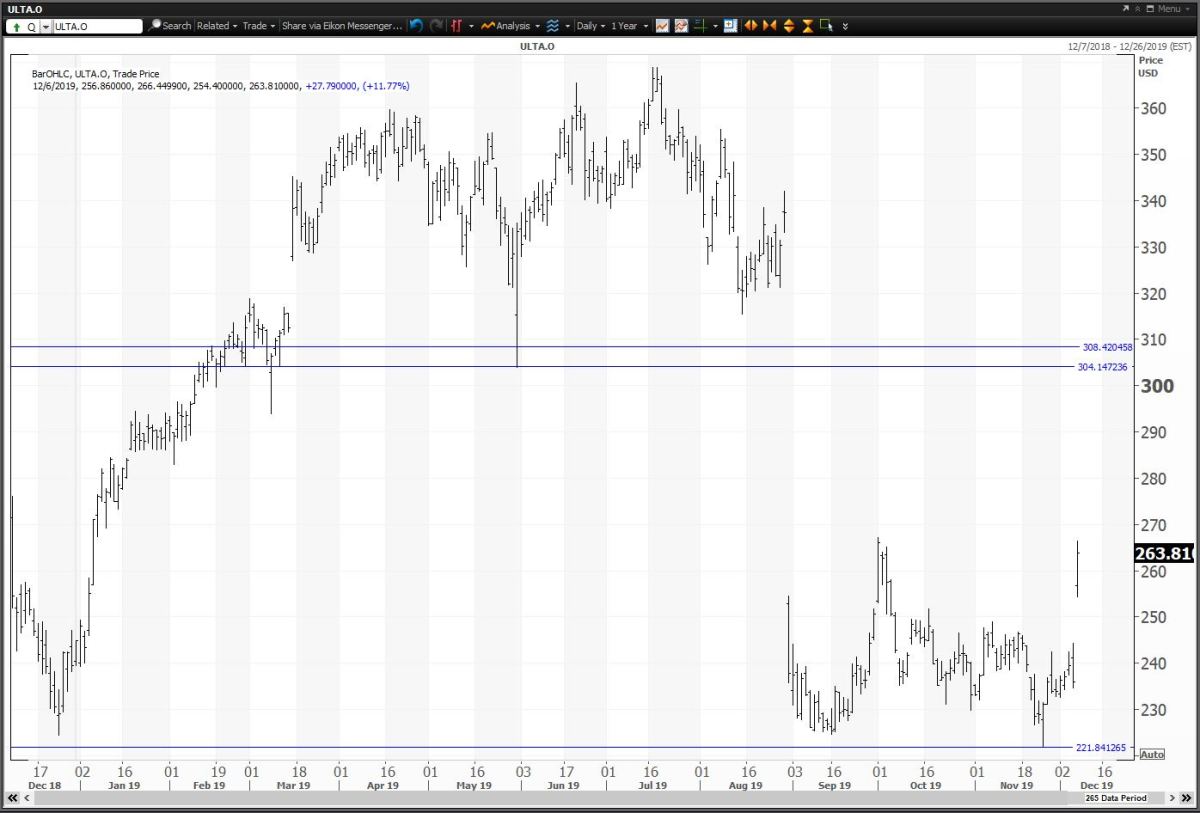Click the BarOHLC, ULTA.O, Trade Price legend
Screen dimensions: 1200x813
click(95, 74)
